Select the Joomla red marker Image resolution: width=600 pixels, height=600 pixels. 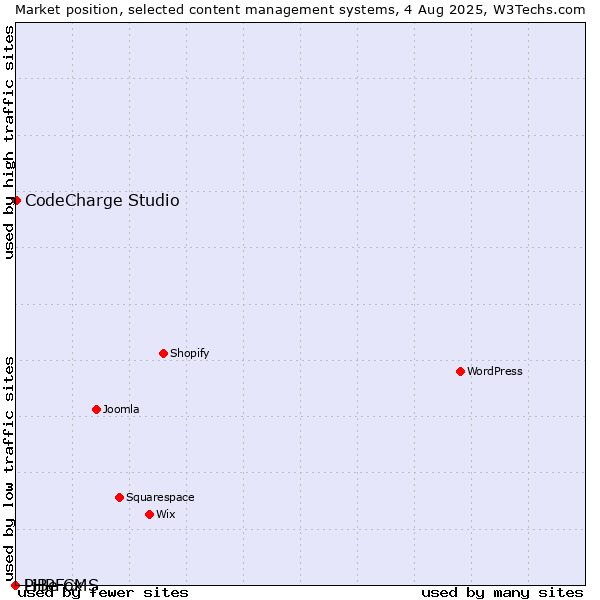pyautogui.click(x=96, y=409)
